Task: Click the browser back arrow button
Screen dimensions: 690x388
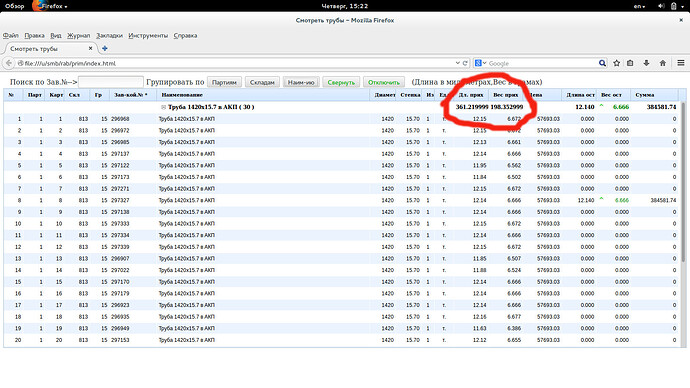Action: 9,63
